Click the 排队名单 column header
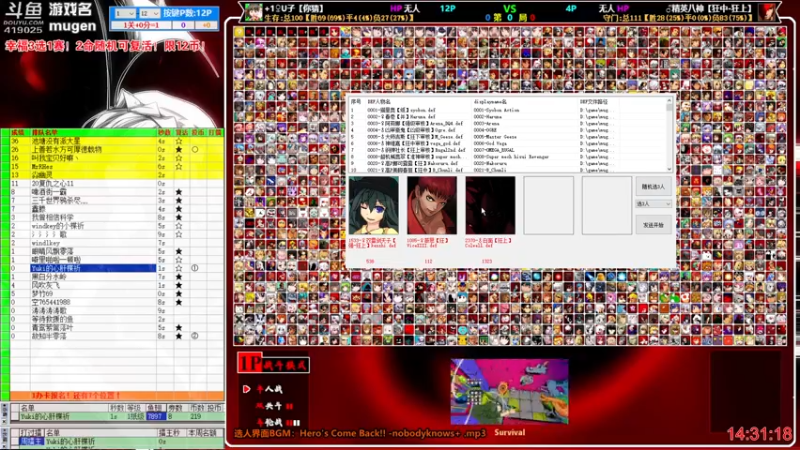Viewport: 800px width, 450px height. click(x=45, y=133)
